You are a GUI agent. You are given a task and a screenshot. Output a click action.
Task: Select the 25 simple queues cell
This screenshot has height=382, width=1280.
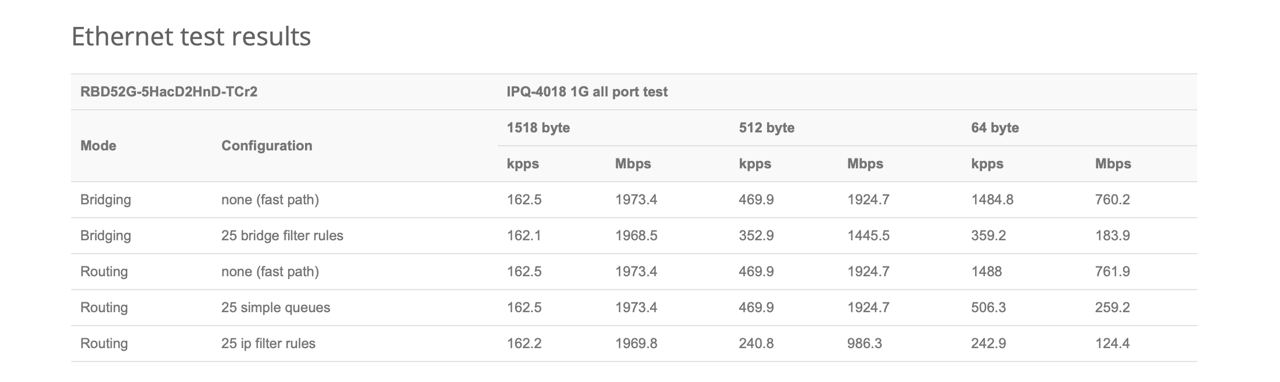coord(275,308)
